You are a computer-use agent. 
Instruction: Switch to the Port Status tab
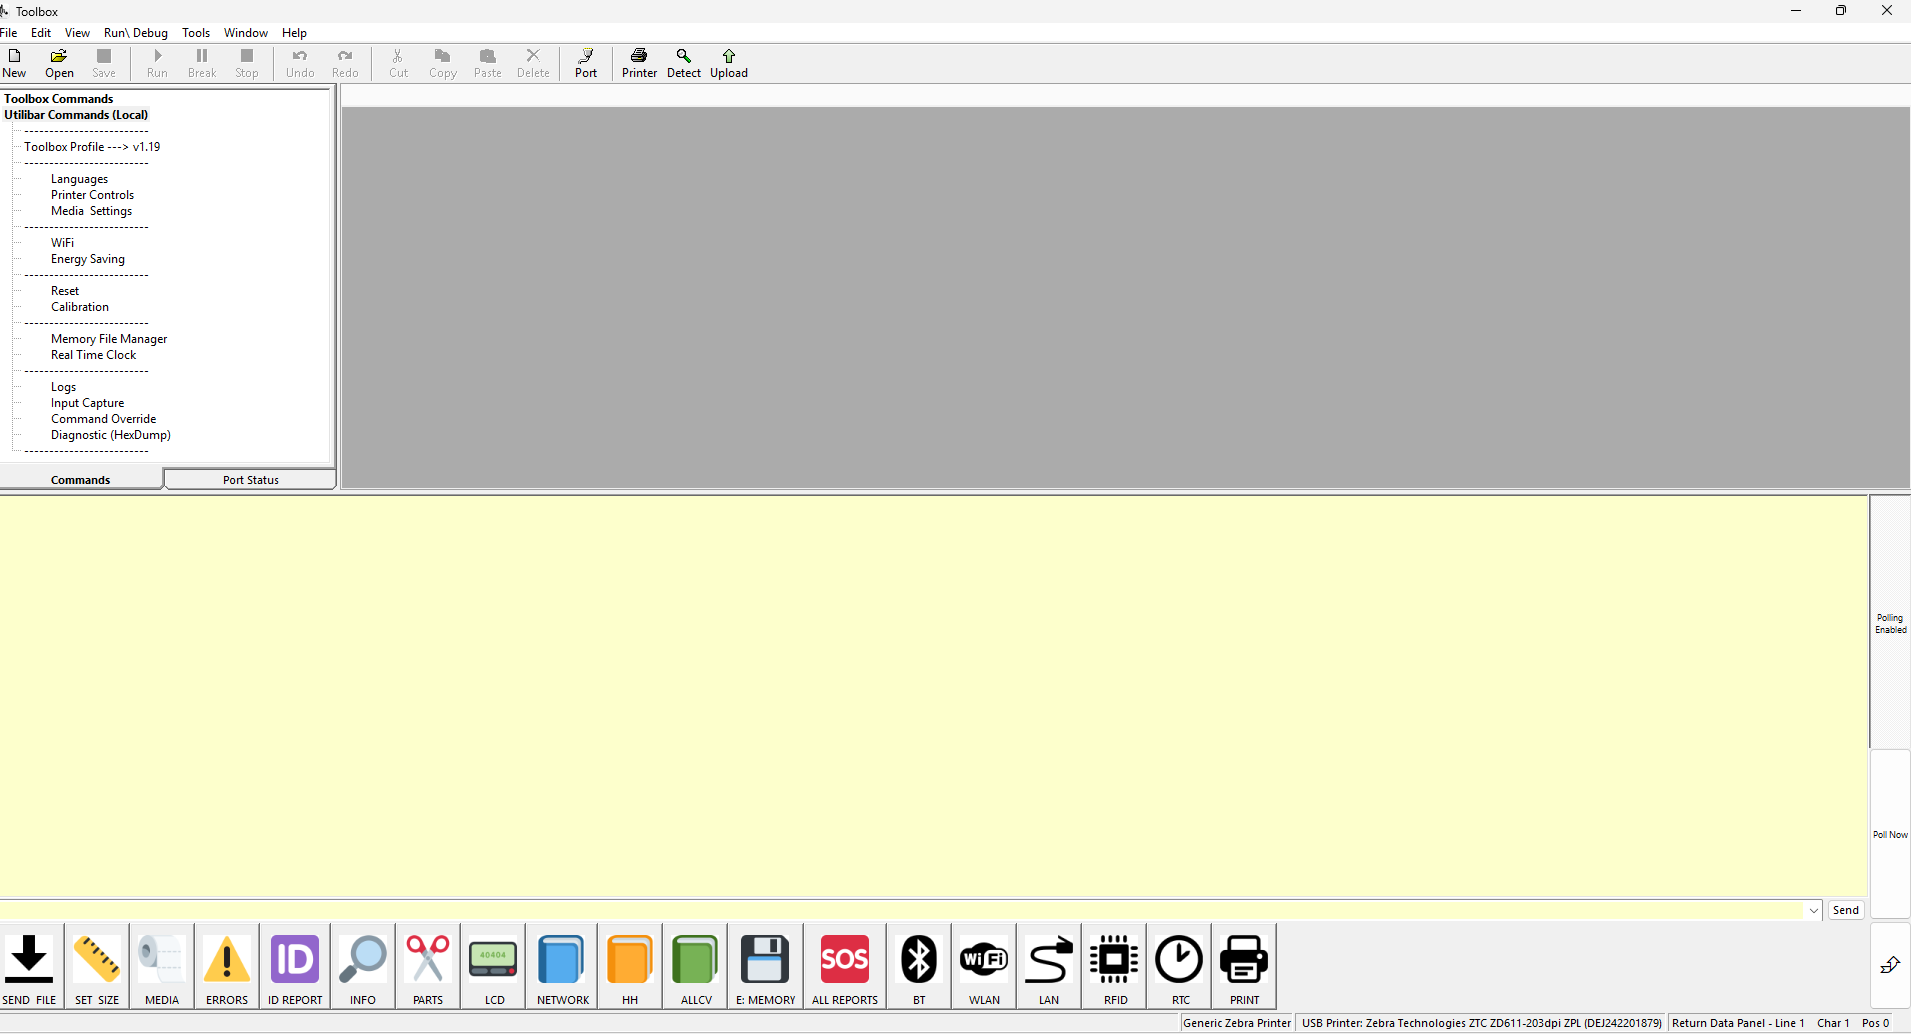249,479
